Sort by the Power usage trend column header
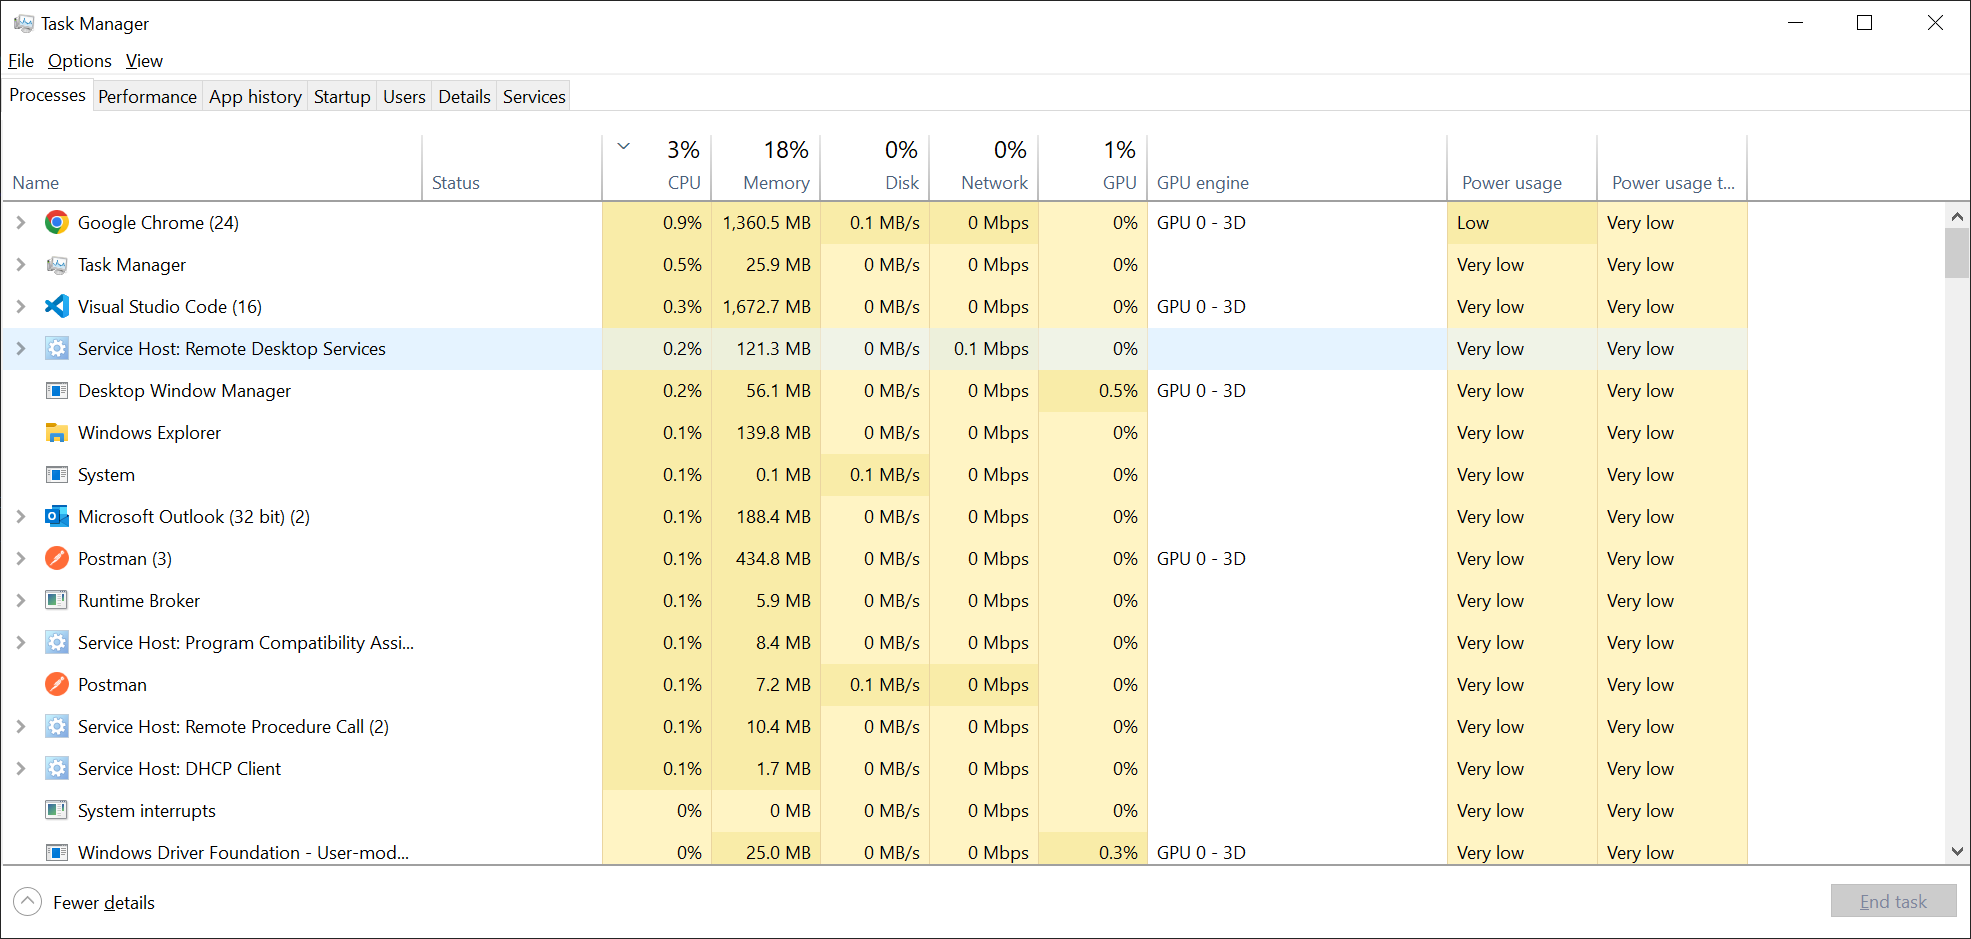This screenshot has width=1971, height=939. pyautogui.click(x=1672, y=167)
